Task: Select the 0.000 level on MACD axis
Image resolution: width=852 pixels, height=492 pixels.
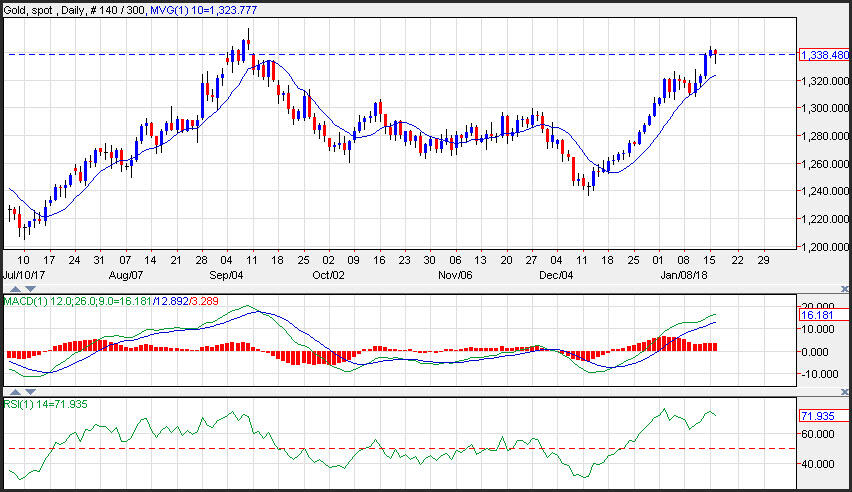Action: tap(816, 351)
